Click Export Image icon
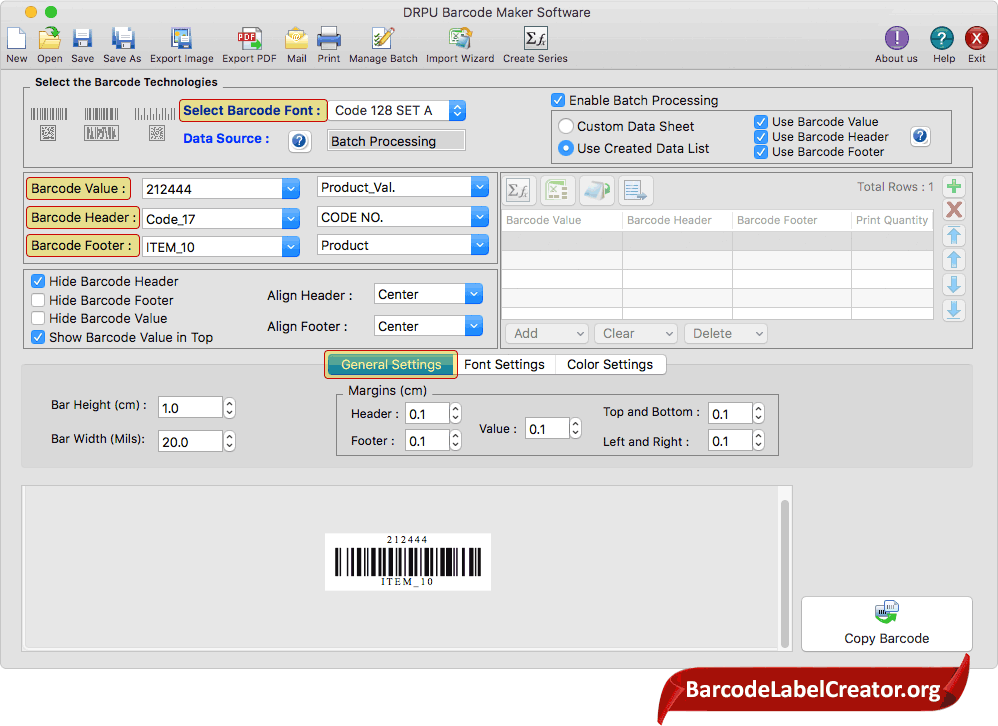The width and height of the screenshot is (998, 726). point(181,39)
